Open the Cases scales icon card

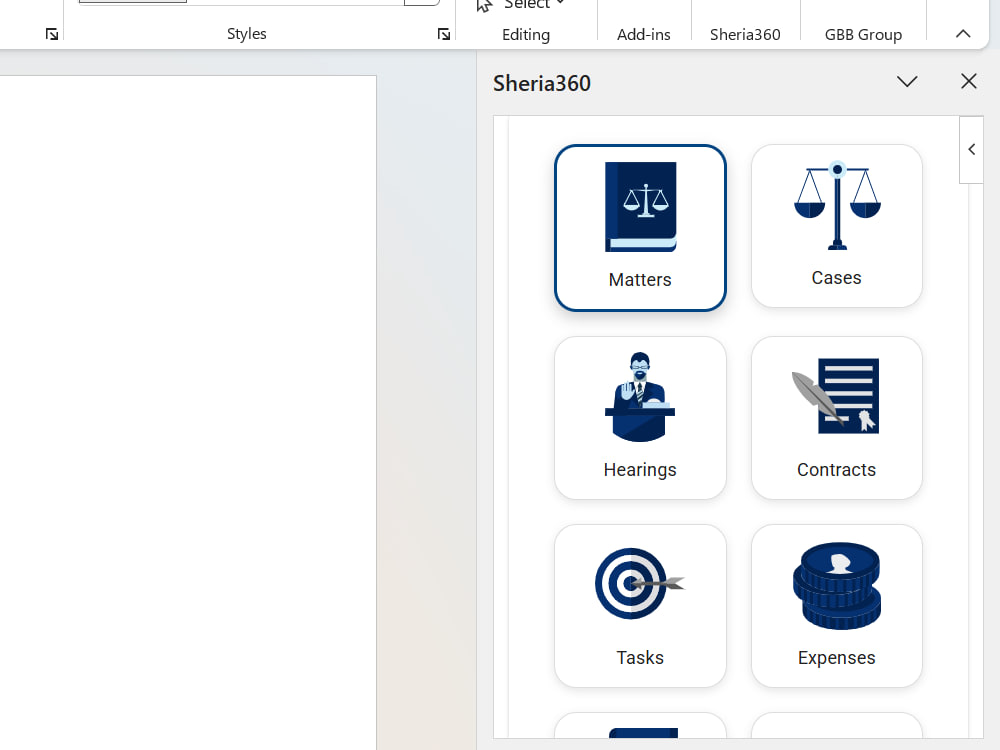(837, 226)
